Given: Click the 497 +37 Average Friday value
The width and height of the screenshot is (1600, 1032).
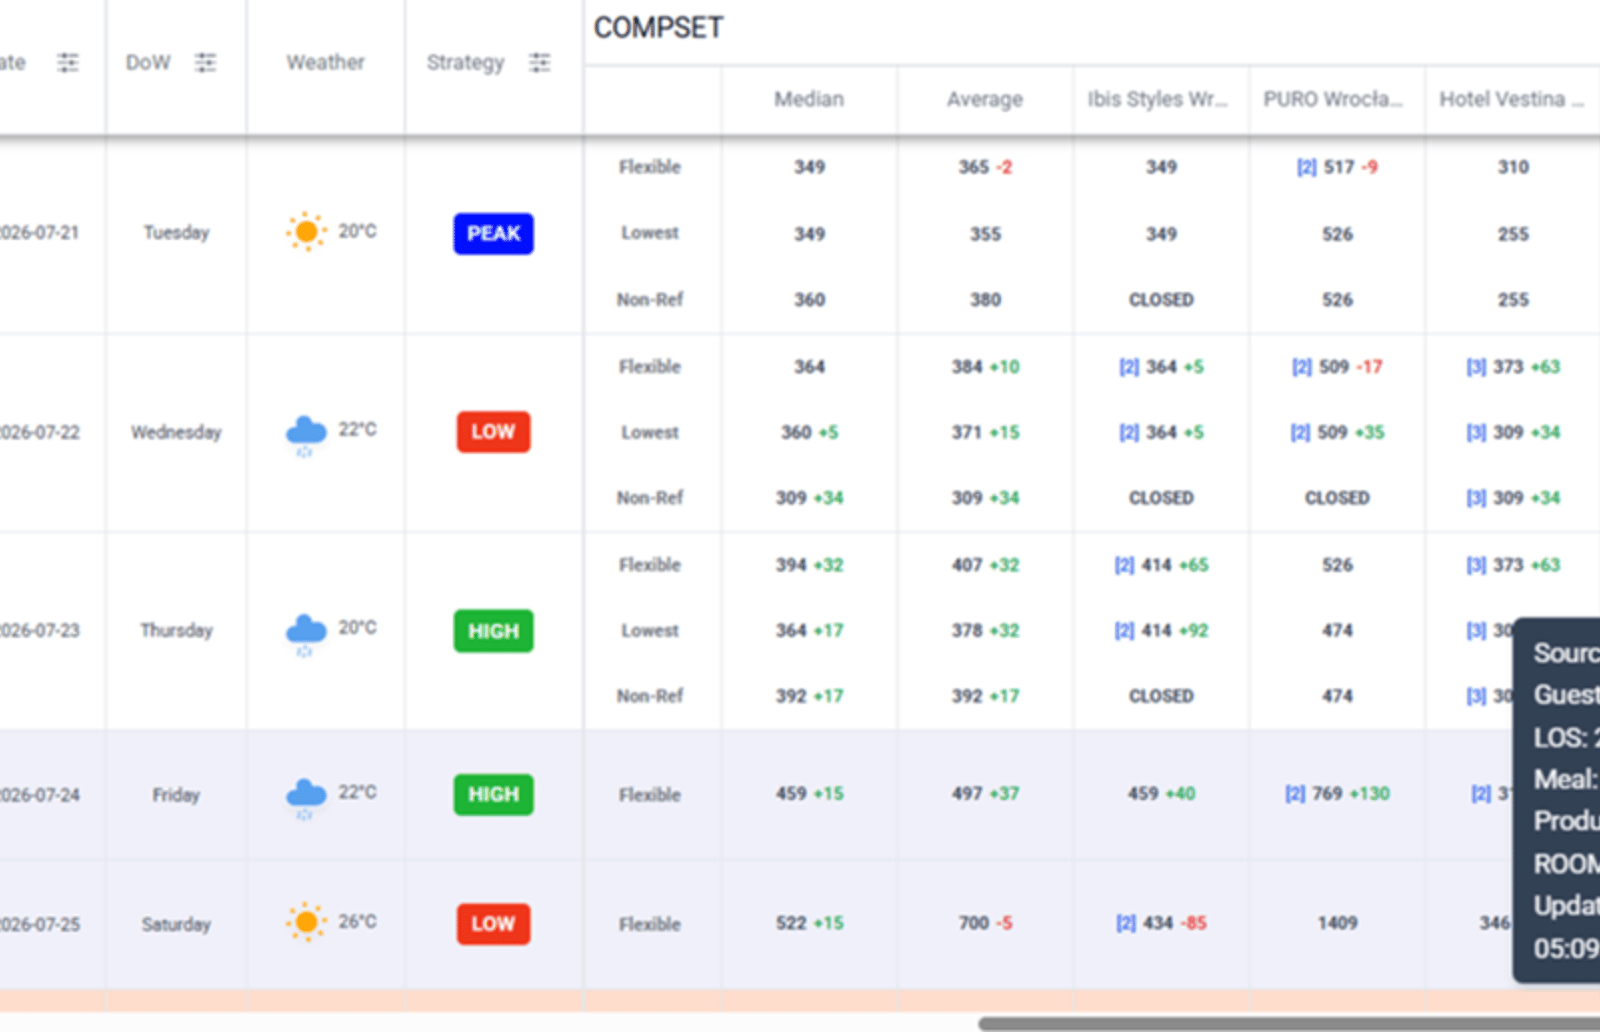Looking at the screenshot, I should coord(985,794).
